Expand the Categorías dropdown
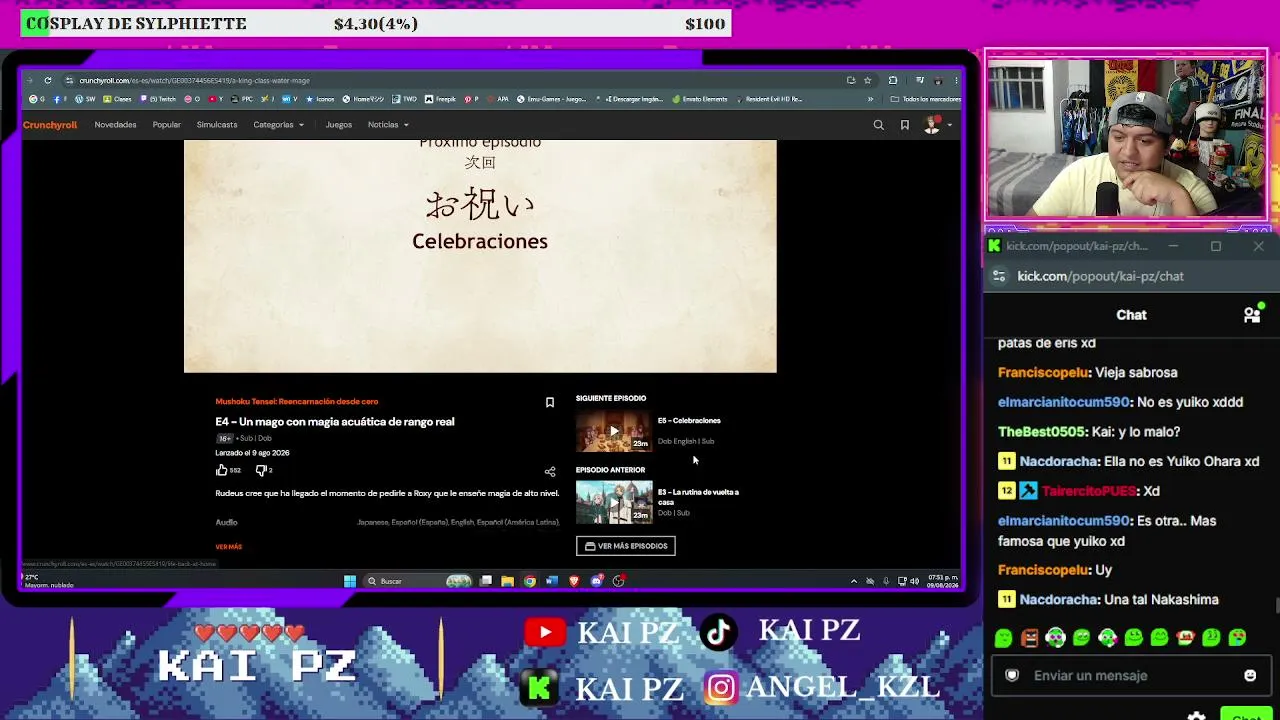Viewport: 1280px width, 720px height. click(x=278, y=125)
